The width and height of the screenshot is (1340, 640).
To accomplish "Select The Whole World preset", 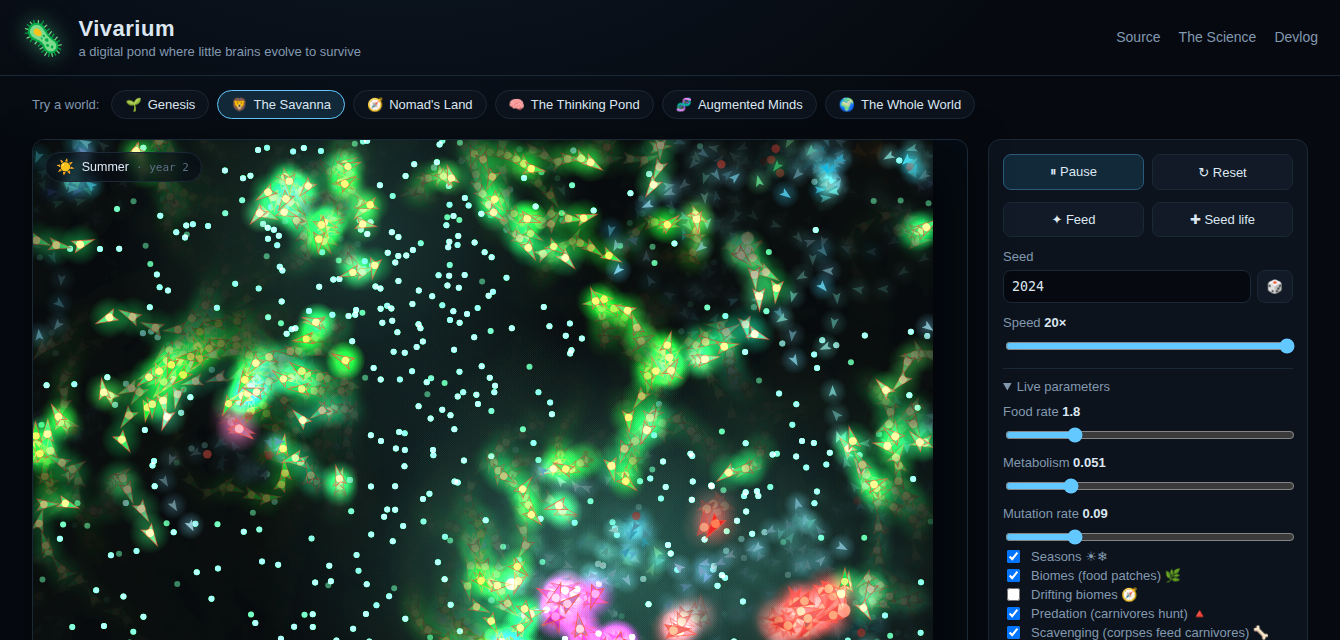I will click(x=900, y=104).
